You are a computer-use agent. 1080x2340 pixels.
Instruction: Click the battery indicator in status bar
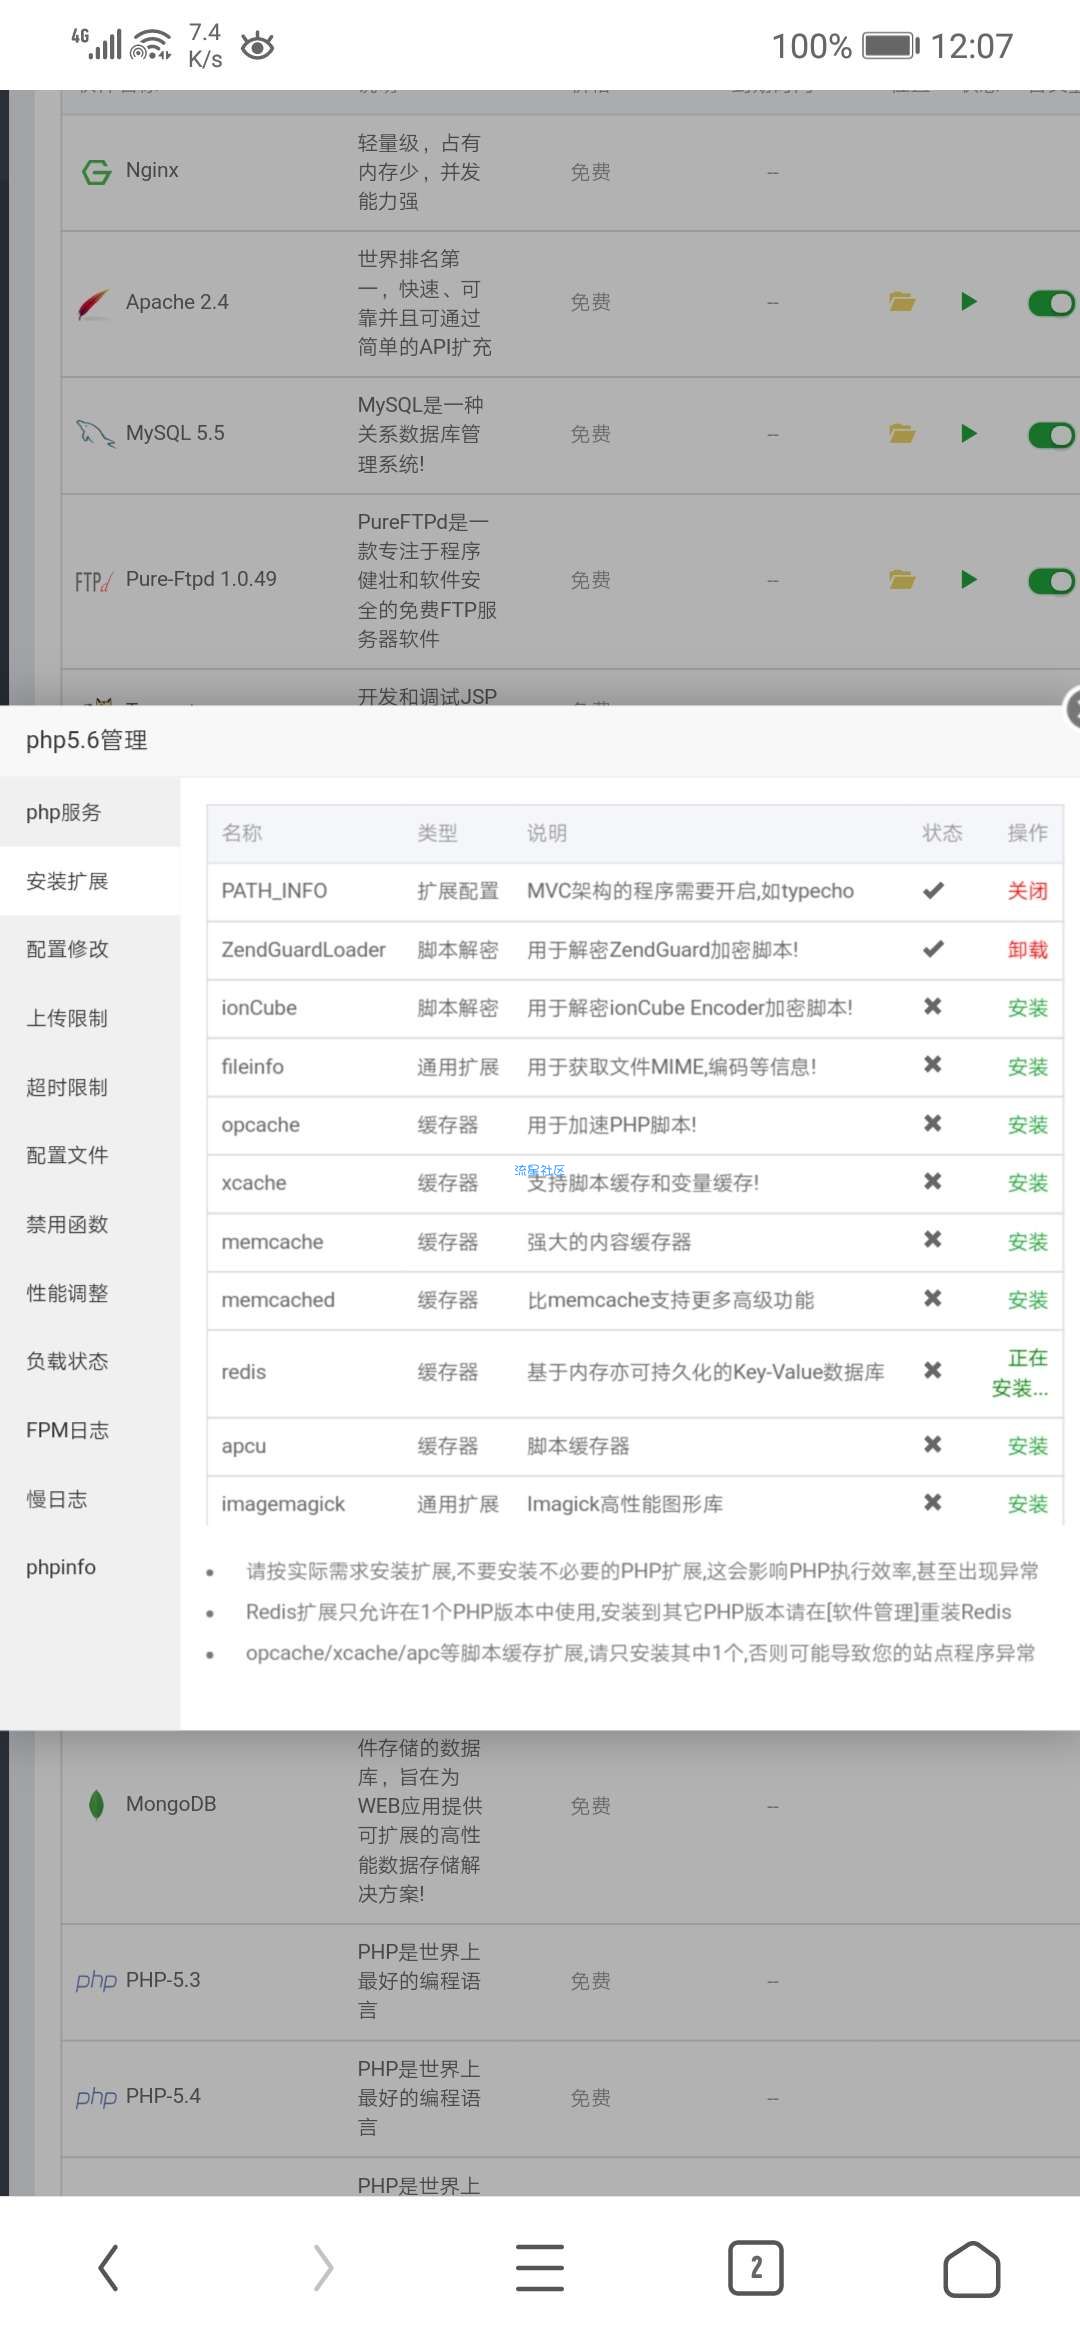pyautogui.click(x=891, y=46)
